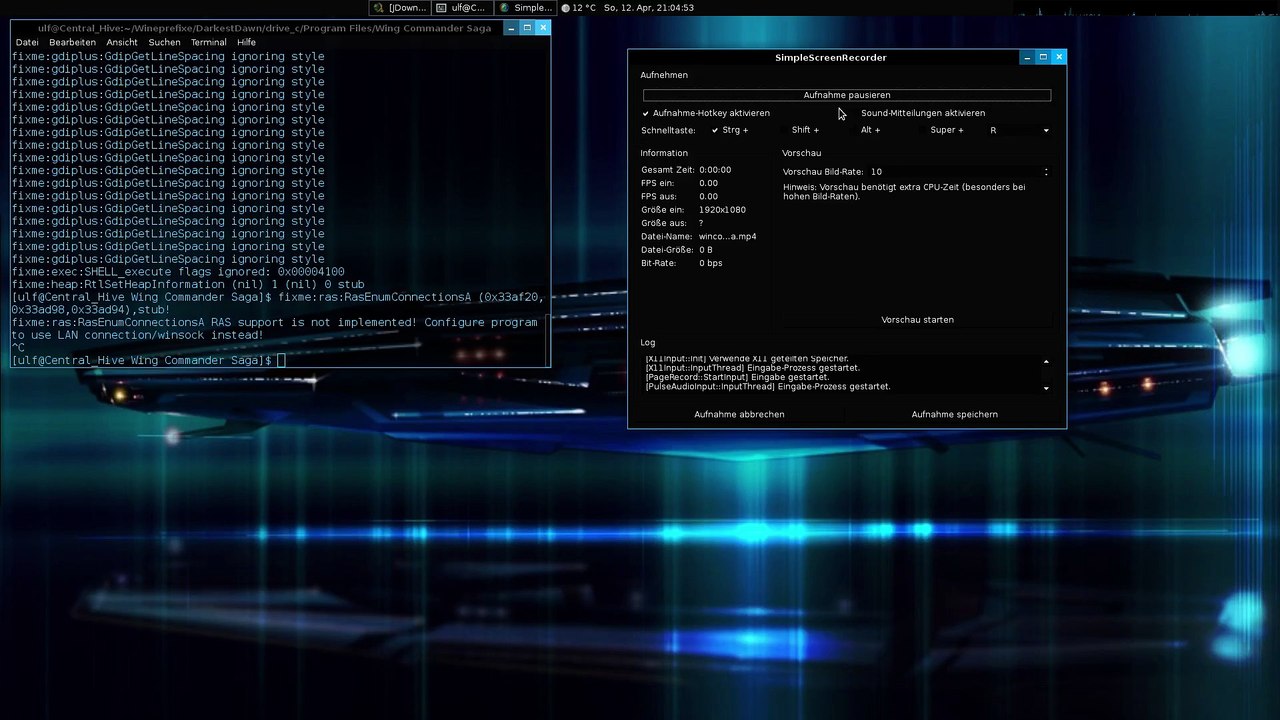Minimize the terminal window

[511, 28]
